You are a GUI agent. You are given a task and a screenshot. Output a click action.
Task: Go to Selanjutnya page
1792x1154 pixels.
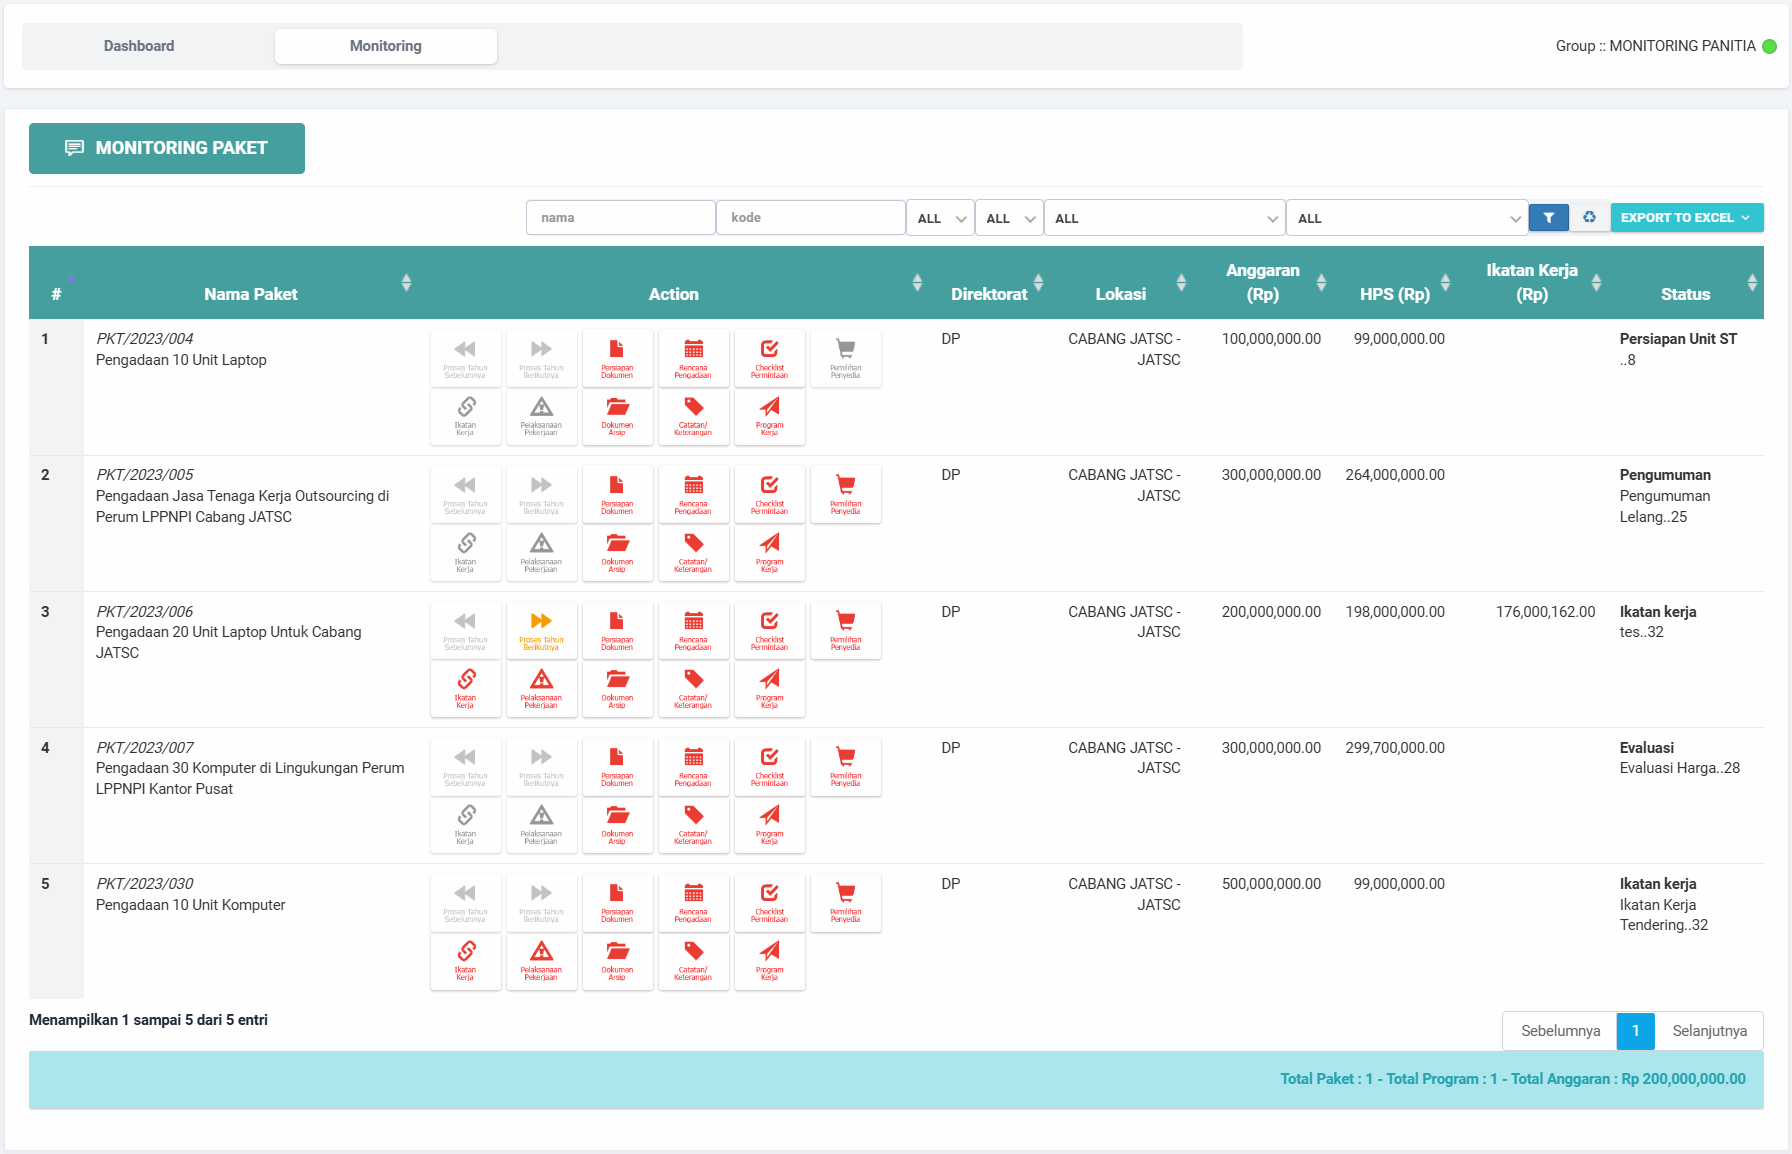click(x=1709, y=1031)
